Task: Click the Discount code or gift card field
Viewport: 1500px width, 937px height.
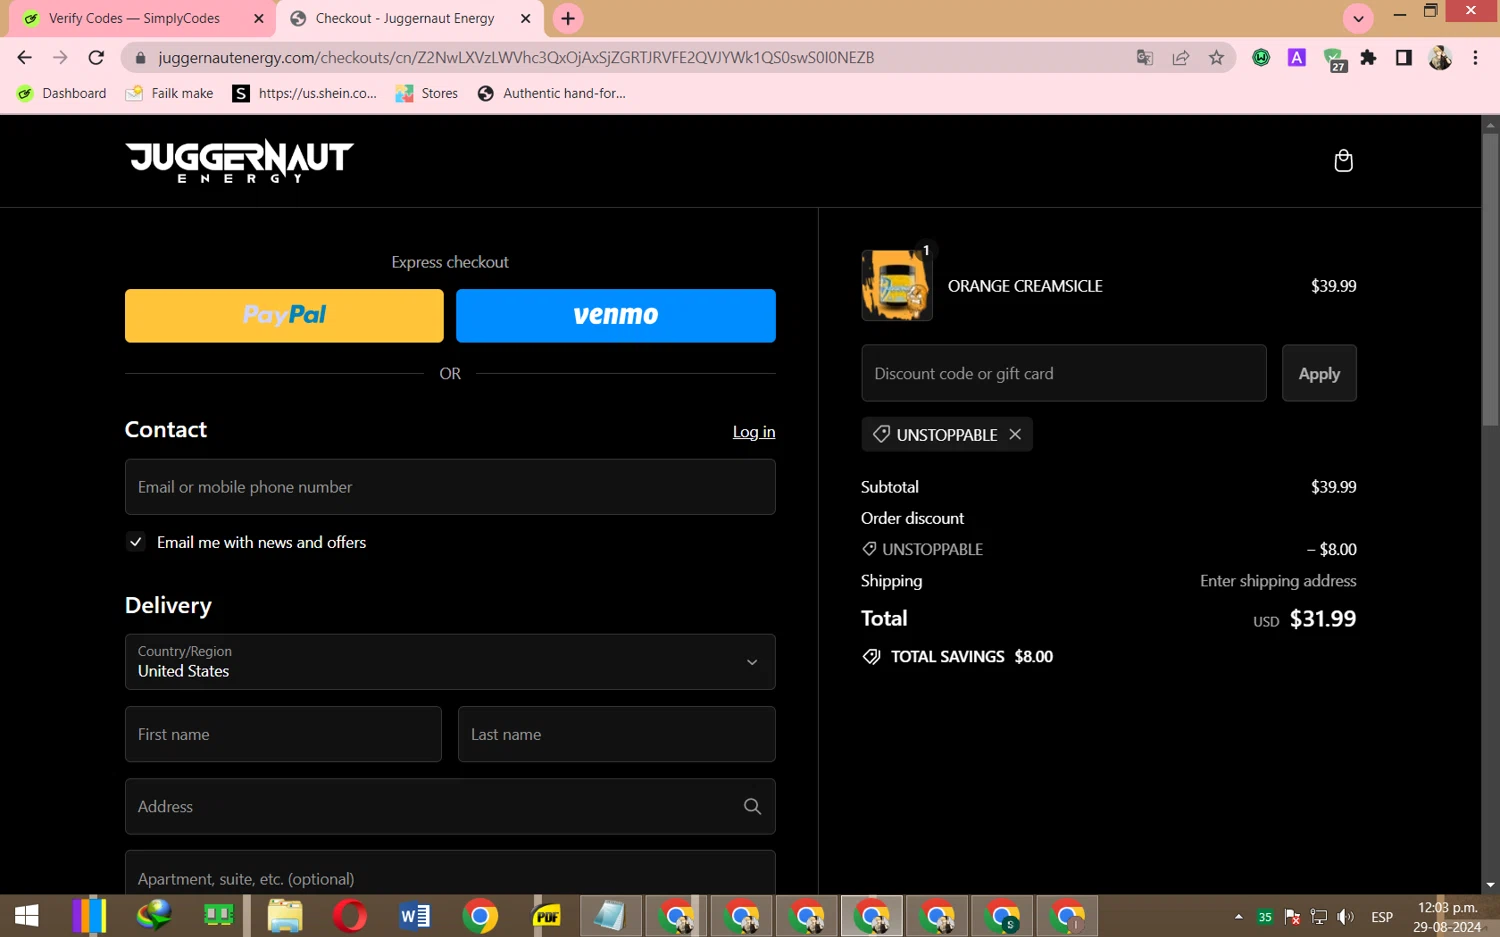Action: point(1064,373)
